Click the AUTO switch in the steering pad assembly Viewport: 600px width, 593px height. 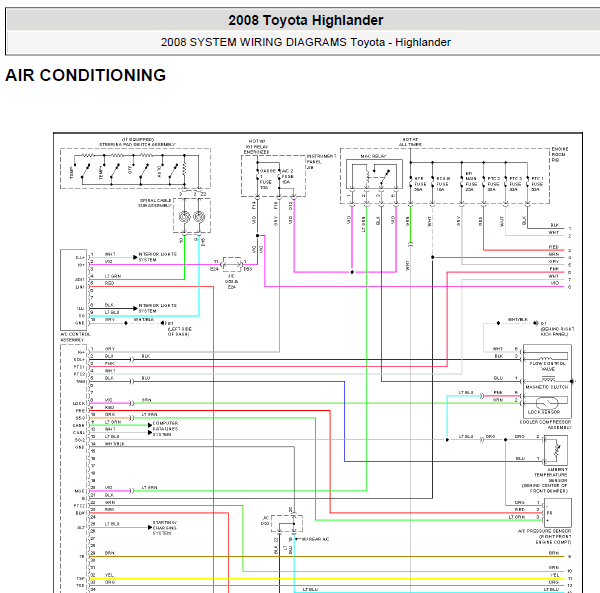(x=173, y=171)
